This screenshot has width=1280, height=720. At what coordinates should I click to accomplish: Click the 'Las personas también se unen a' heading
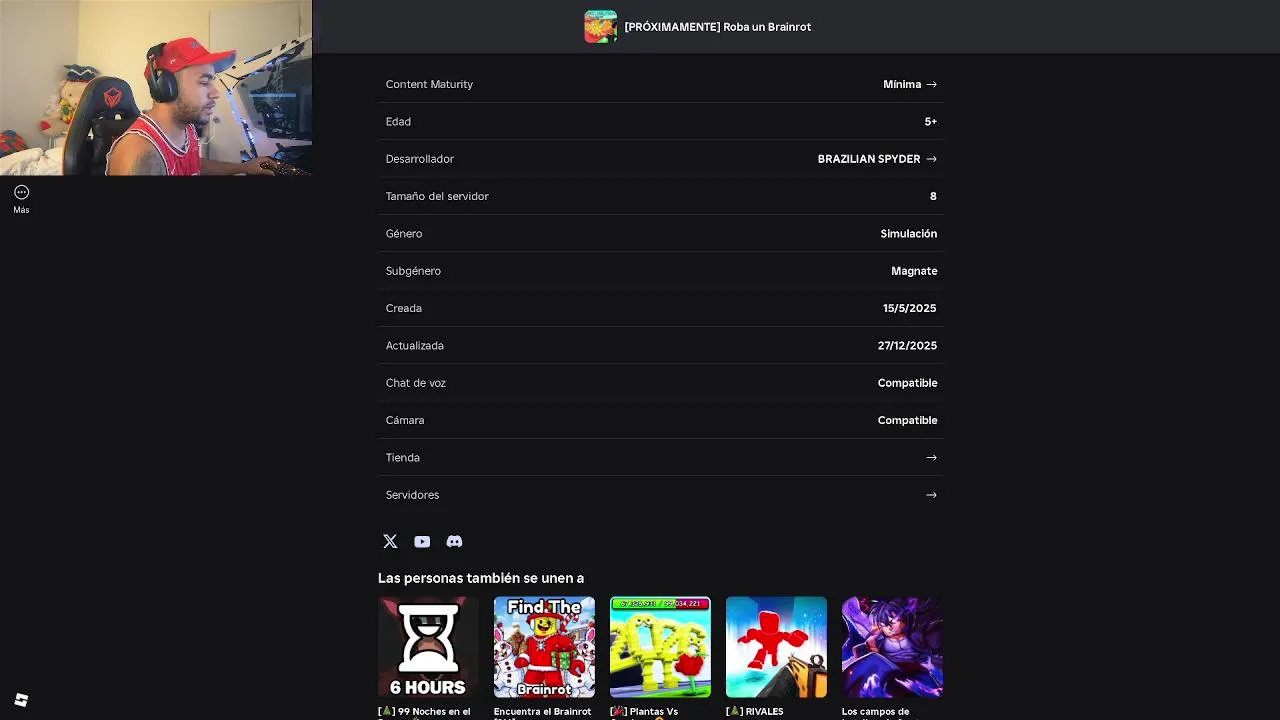[481, 578]
